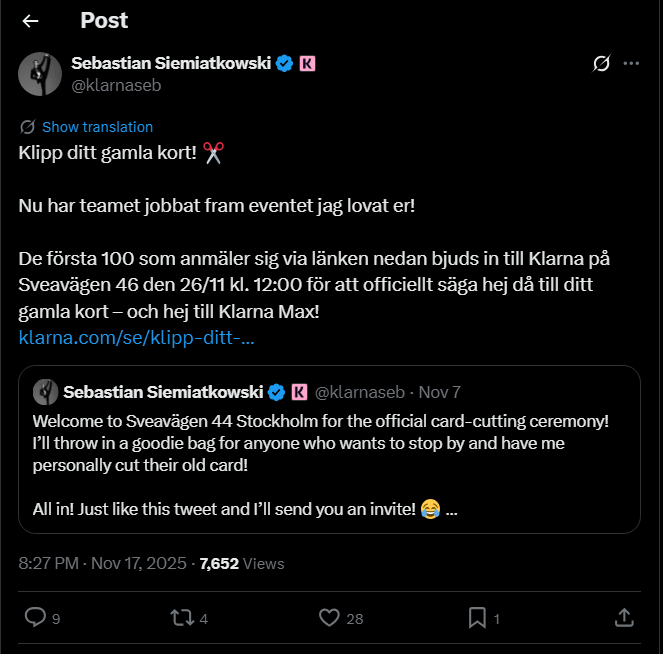Click the back arrow icon
This screenshot has height=654, width=663.
point(31,21)
